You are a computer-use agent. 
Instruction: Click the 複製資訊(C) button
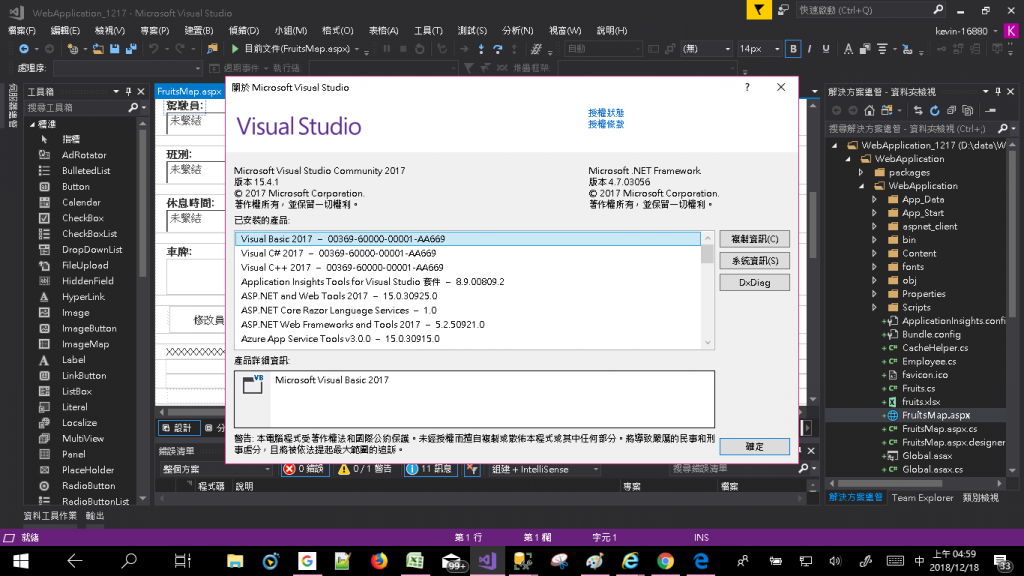coord(754,239)
